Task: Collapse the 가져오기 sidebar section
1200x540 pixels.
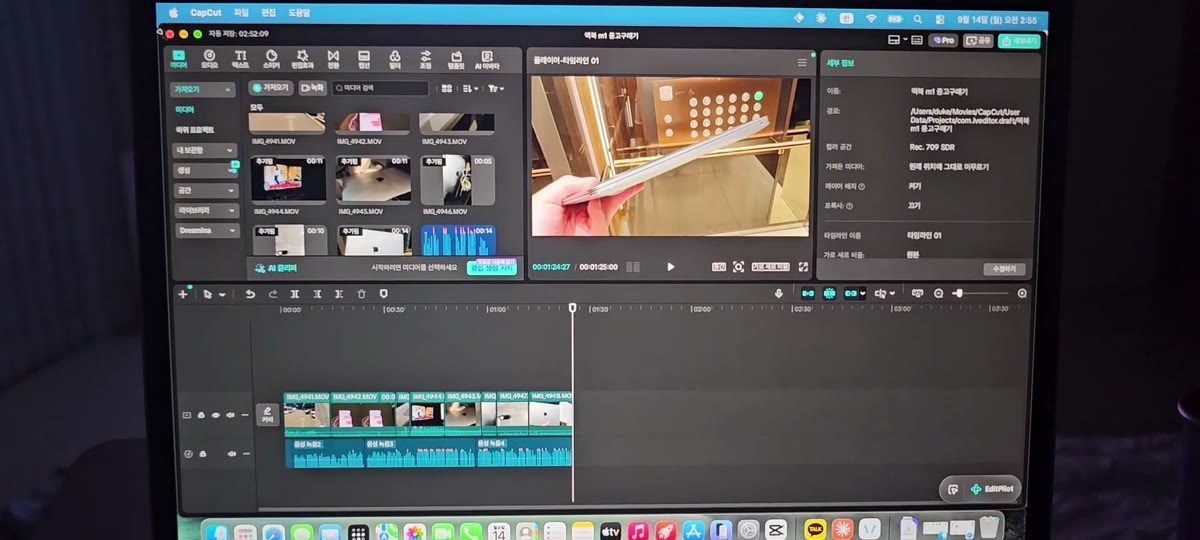Action: point(204,90)
